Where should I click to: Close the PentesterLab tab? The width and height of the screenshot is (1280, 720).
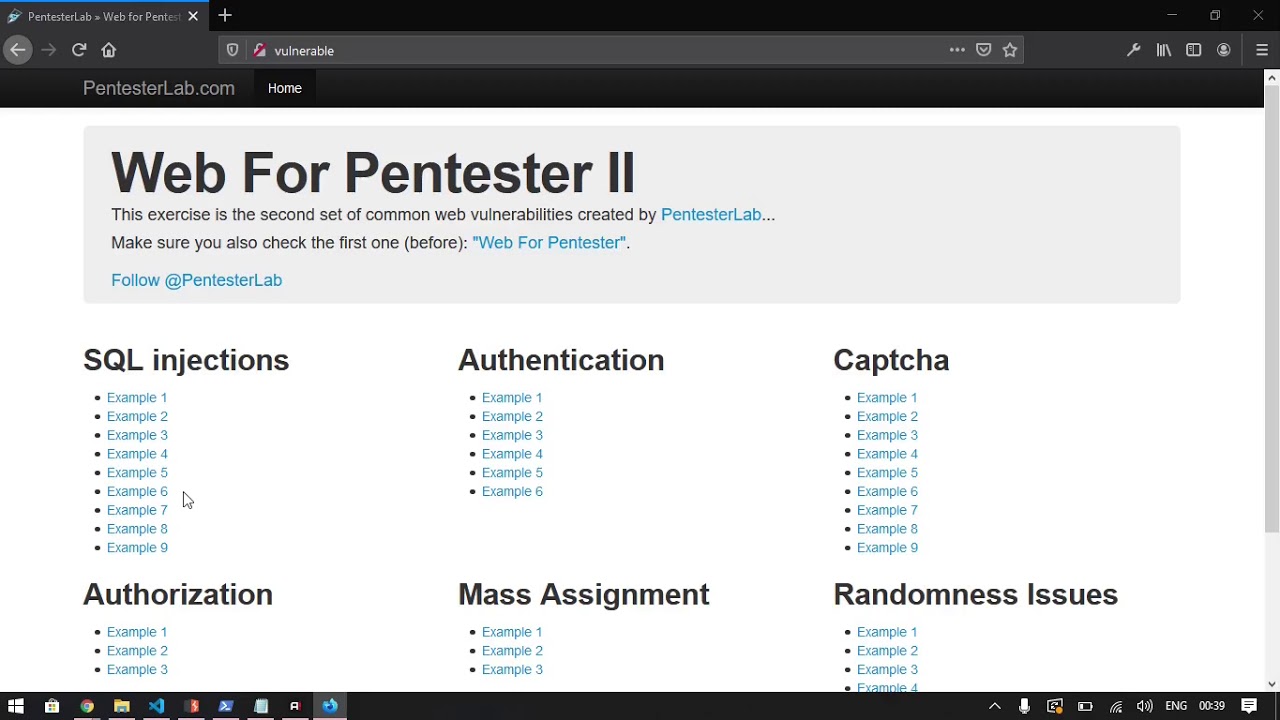pos(193,16)
